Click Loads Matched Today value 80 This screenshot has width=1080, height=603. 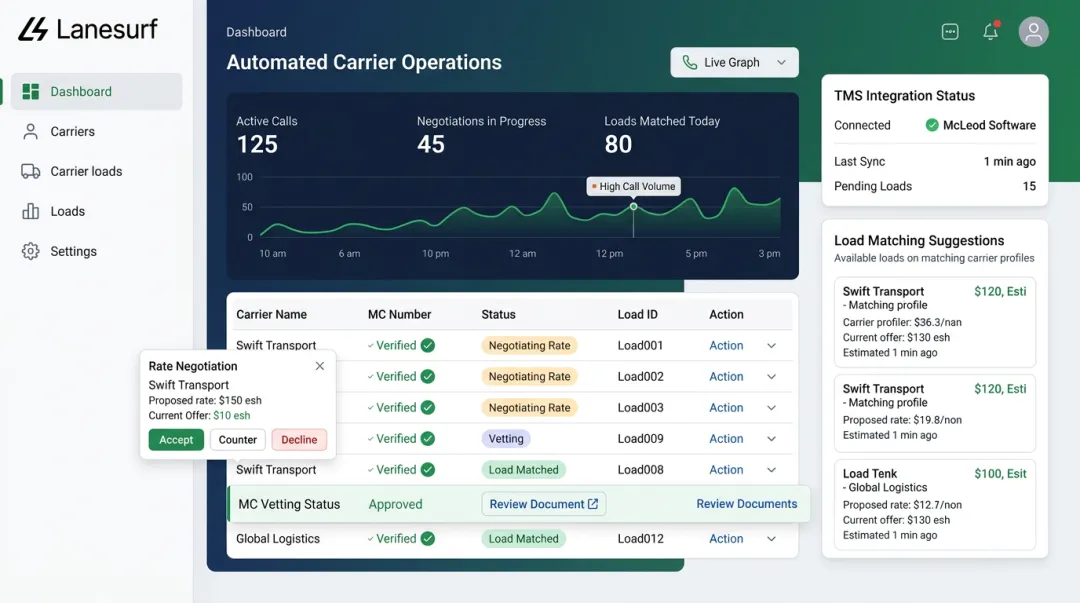618,144
